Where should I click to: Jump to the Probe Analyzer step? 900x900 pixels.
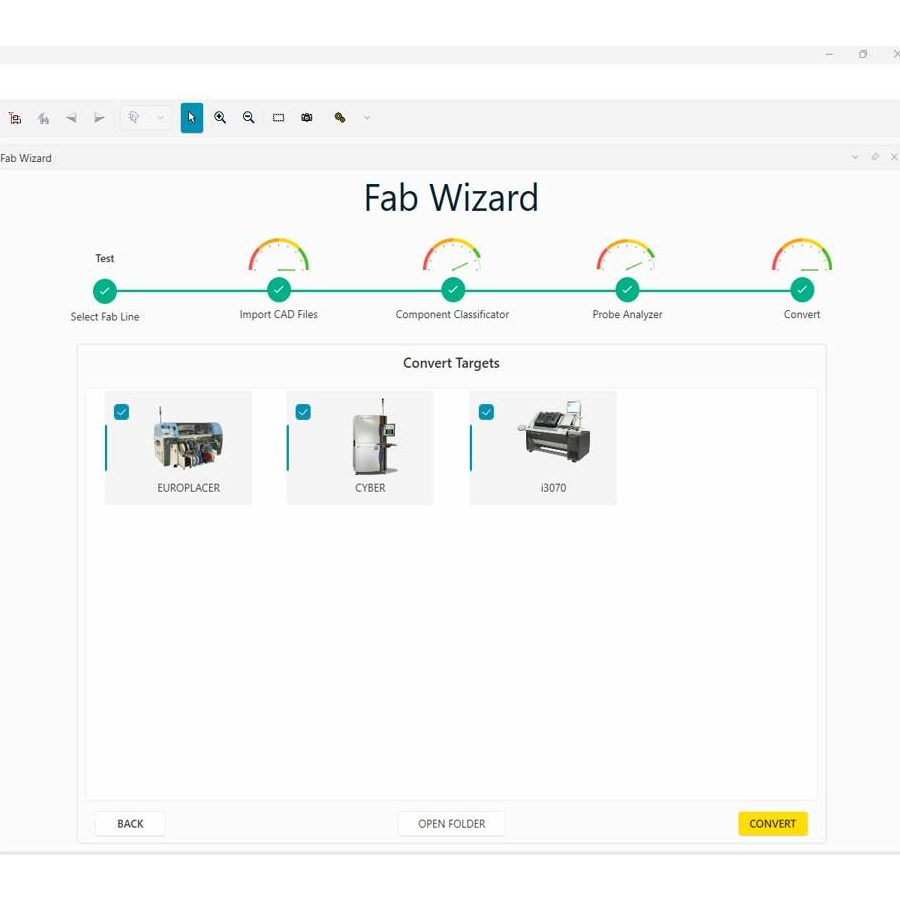coord(627,291)
